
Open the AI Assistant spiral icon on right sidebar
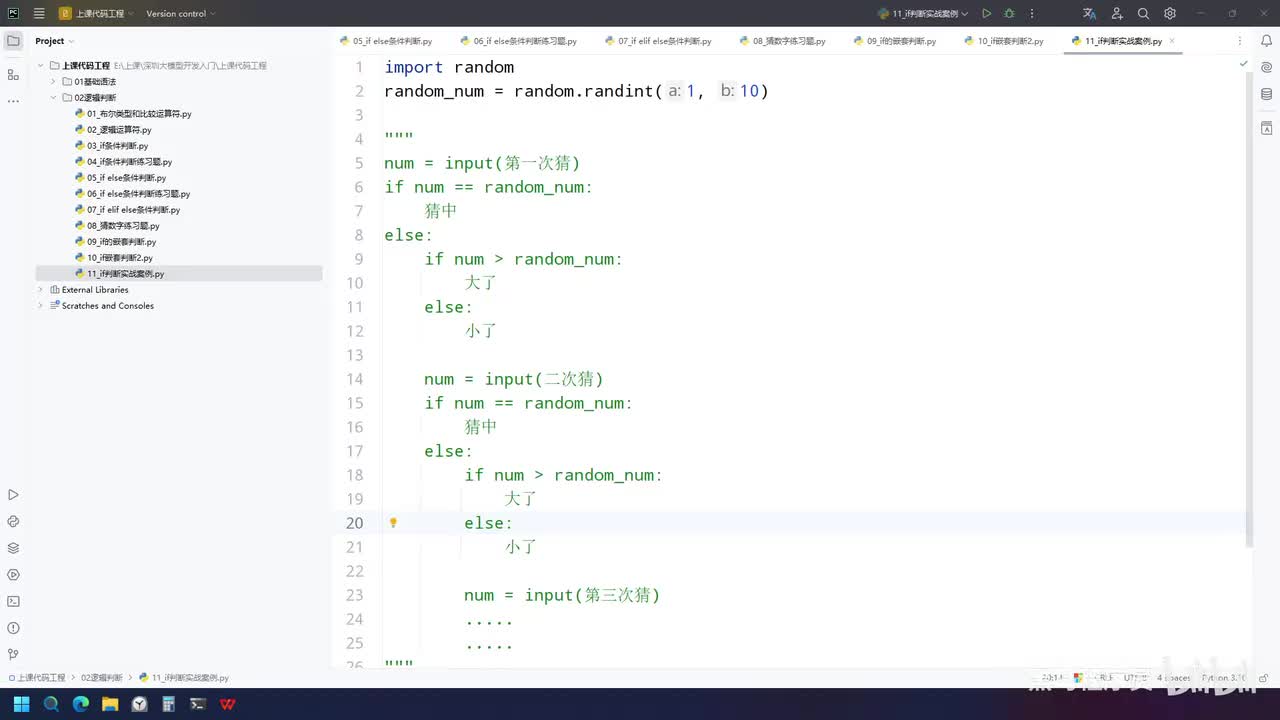[1266, 68]
